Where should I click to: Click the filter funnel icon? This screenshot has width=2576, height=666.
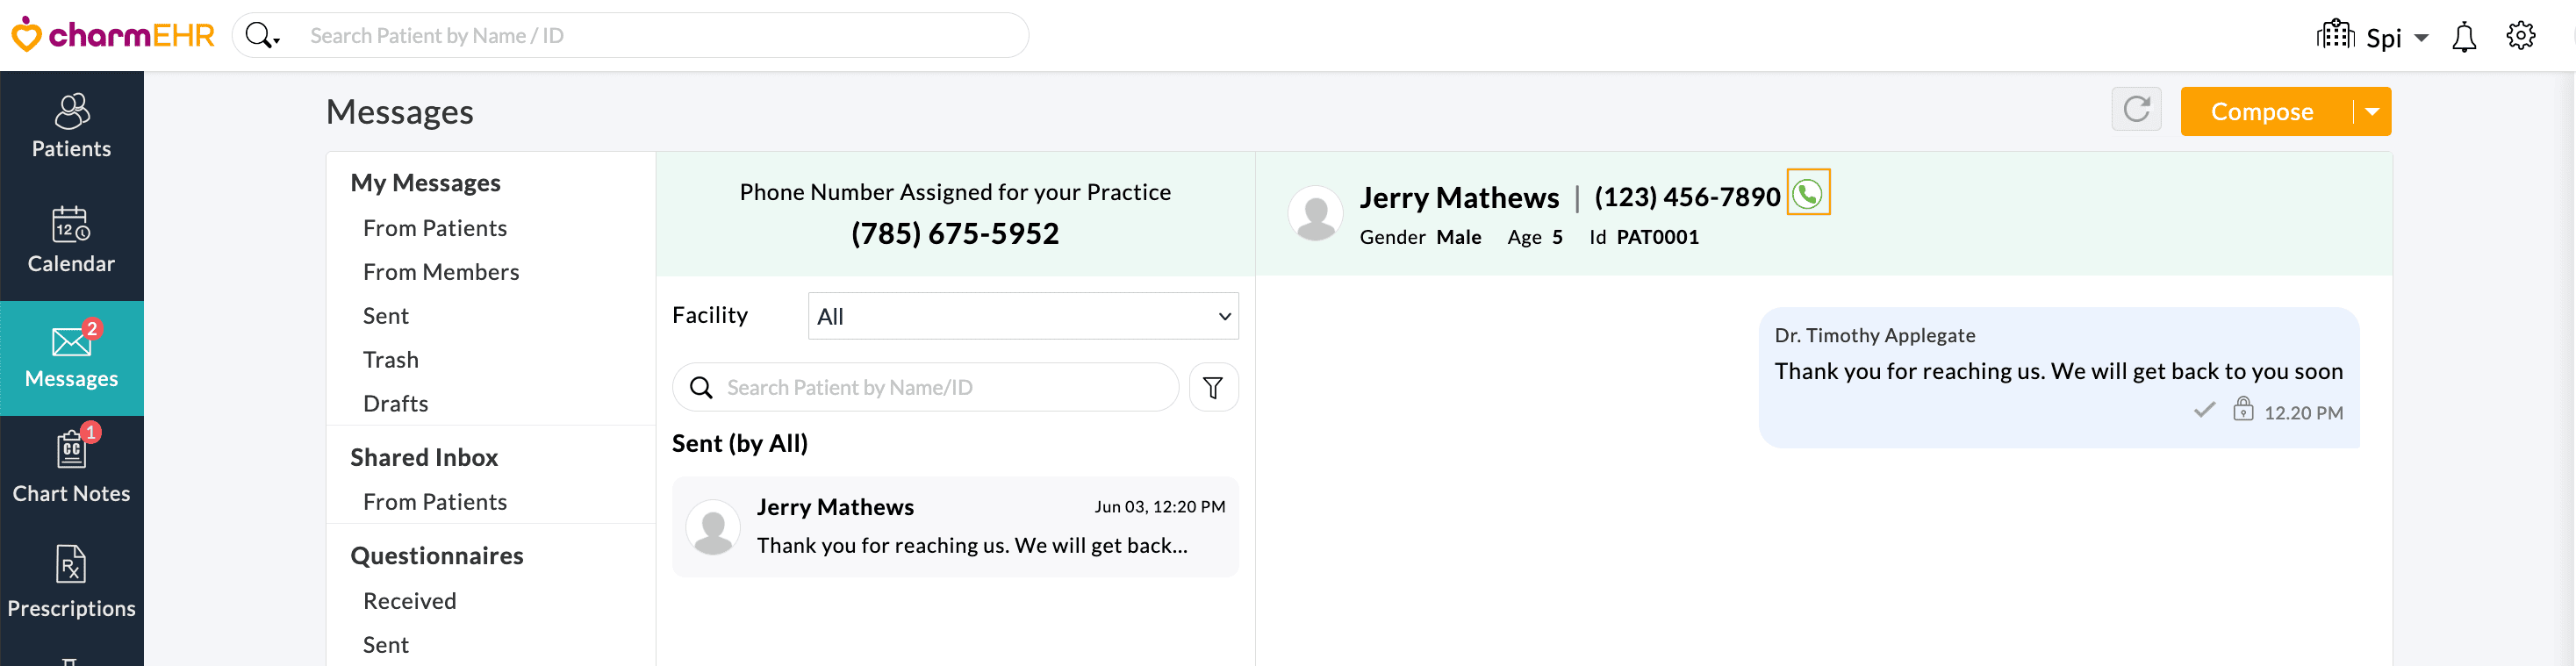[1213, 388]
